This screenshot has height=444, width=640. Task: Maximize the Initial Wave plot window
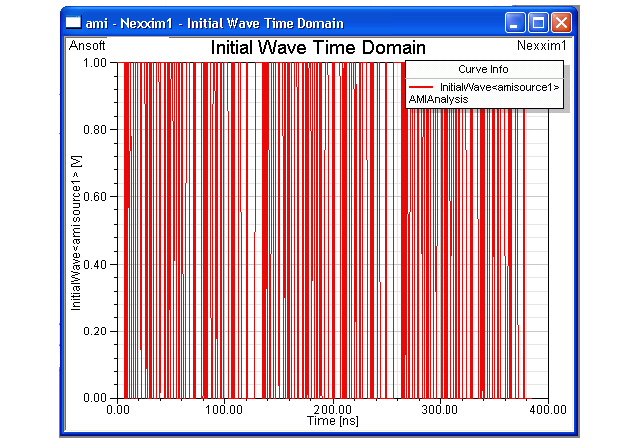tap(539, 22)
